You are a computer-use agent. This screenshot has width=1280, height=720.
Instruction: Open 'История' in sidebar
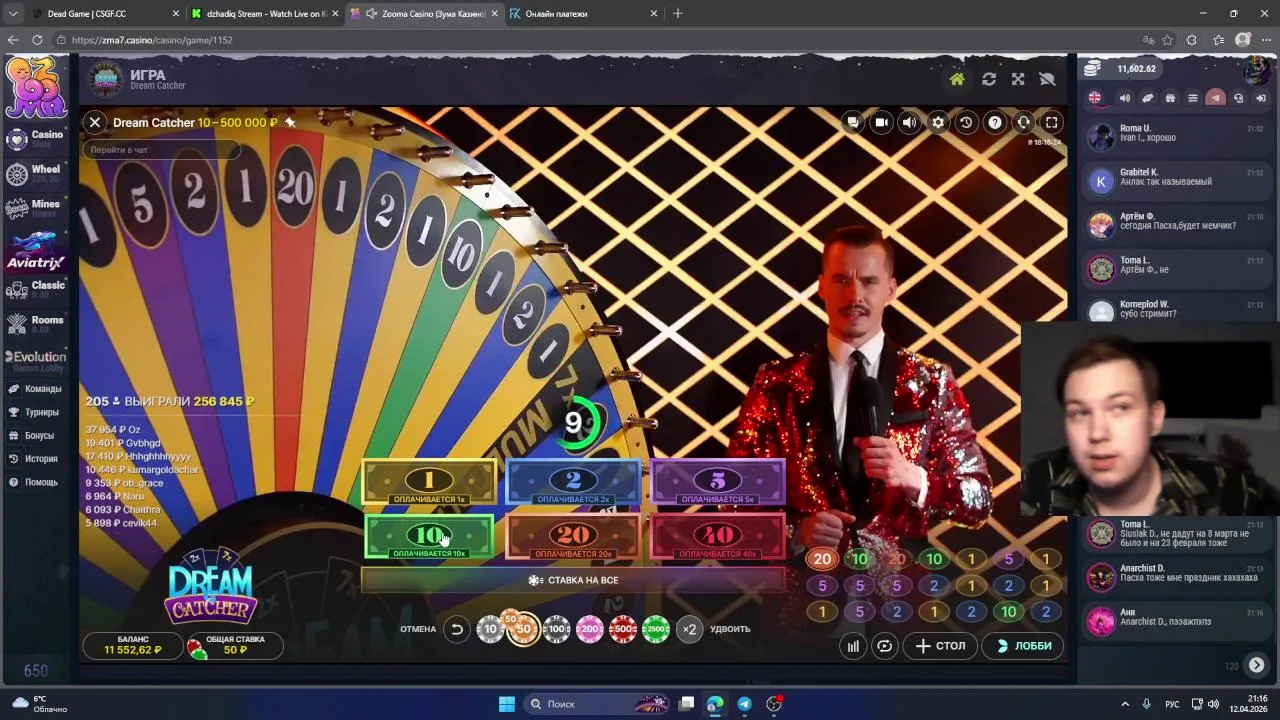click(33, 459)
